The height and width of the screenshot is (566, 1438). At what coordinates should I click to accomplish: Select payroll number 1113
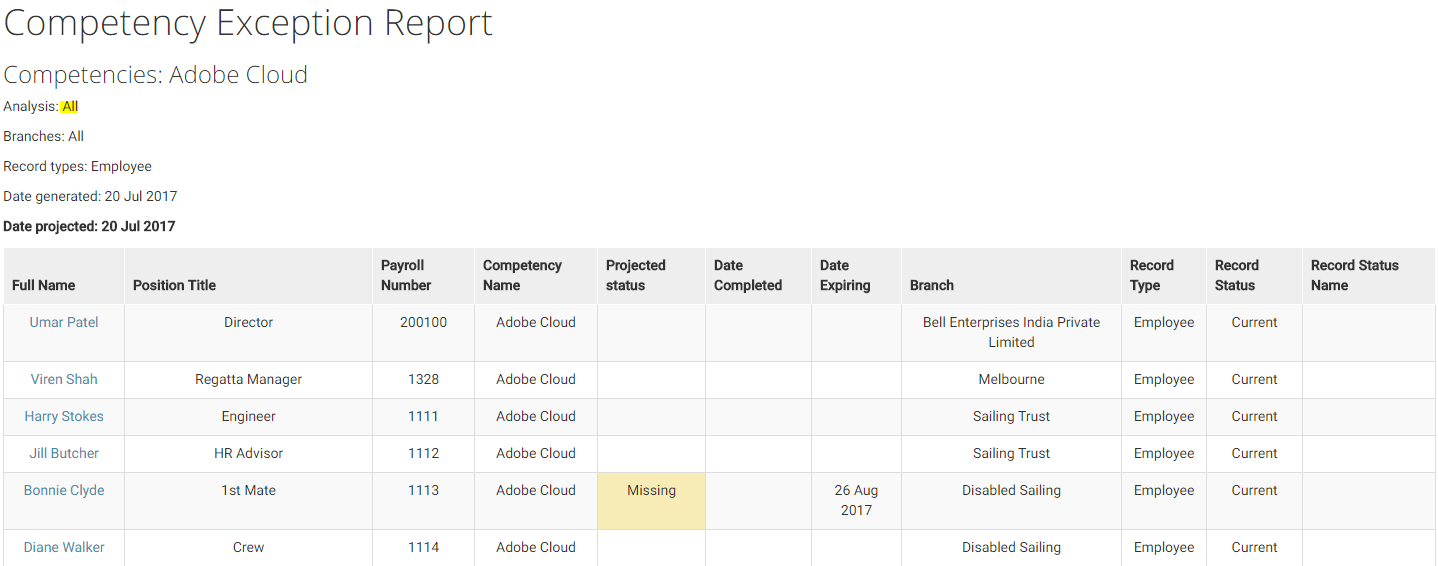point(424,490)
